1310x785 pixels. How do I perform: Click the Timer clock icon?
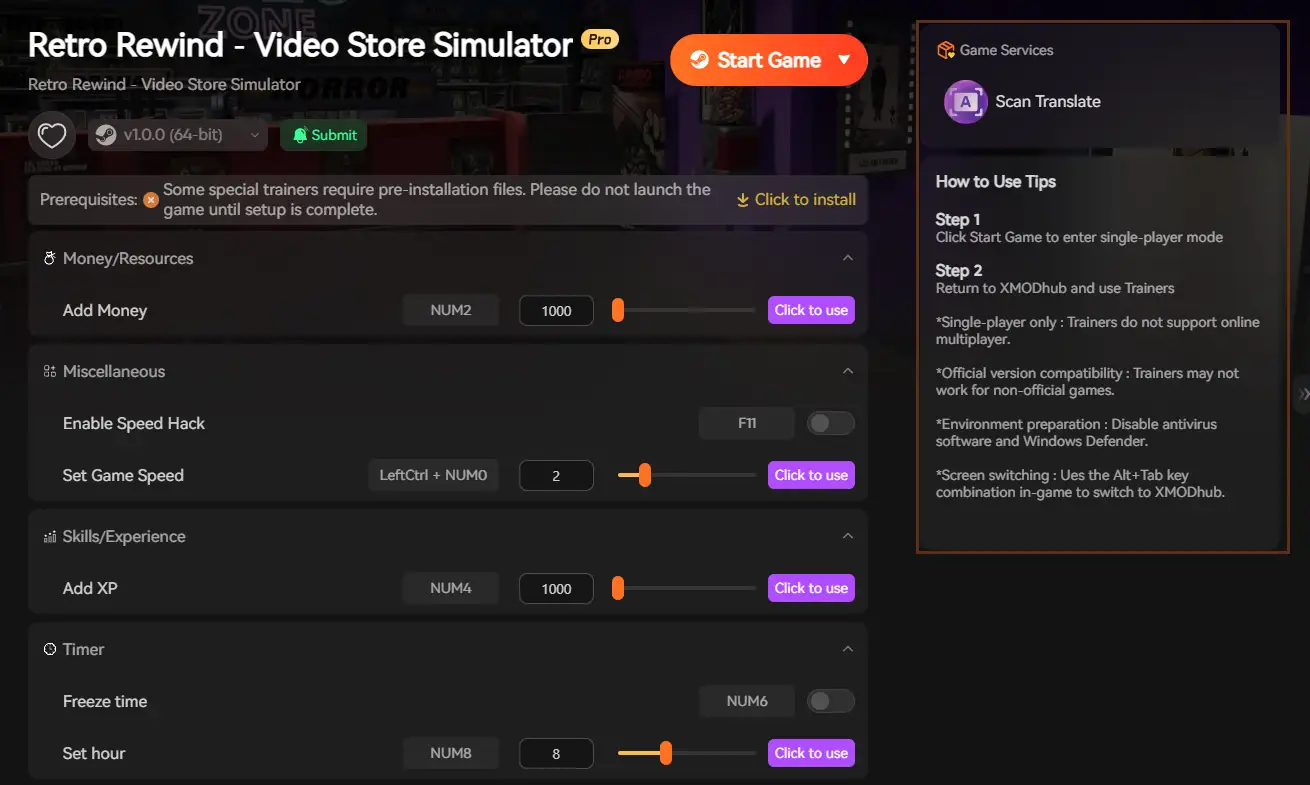tap(49, 648)
